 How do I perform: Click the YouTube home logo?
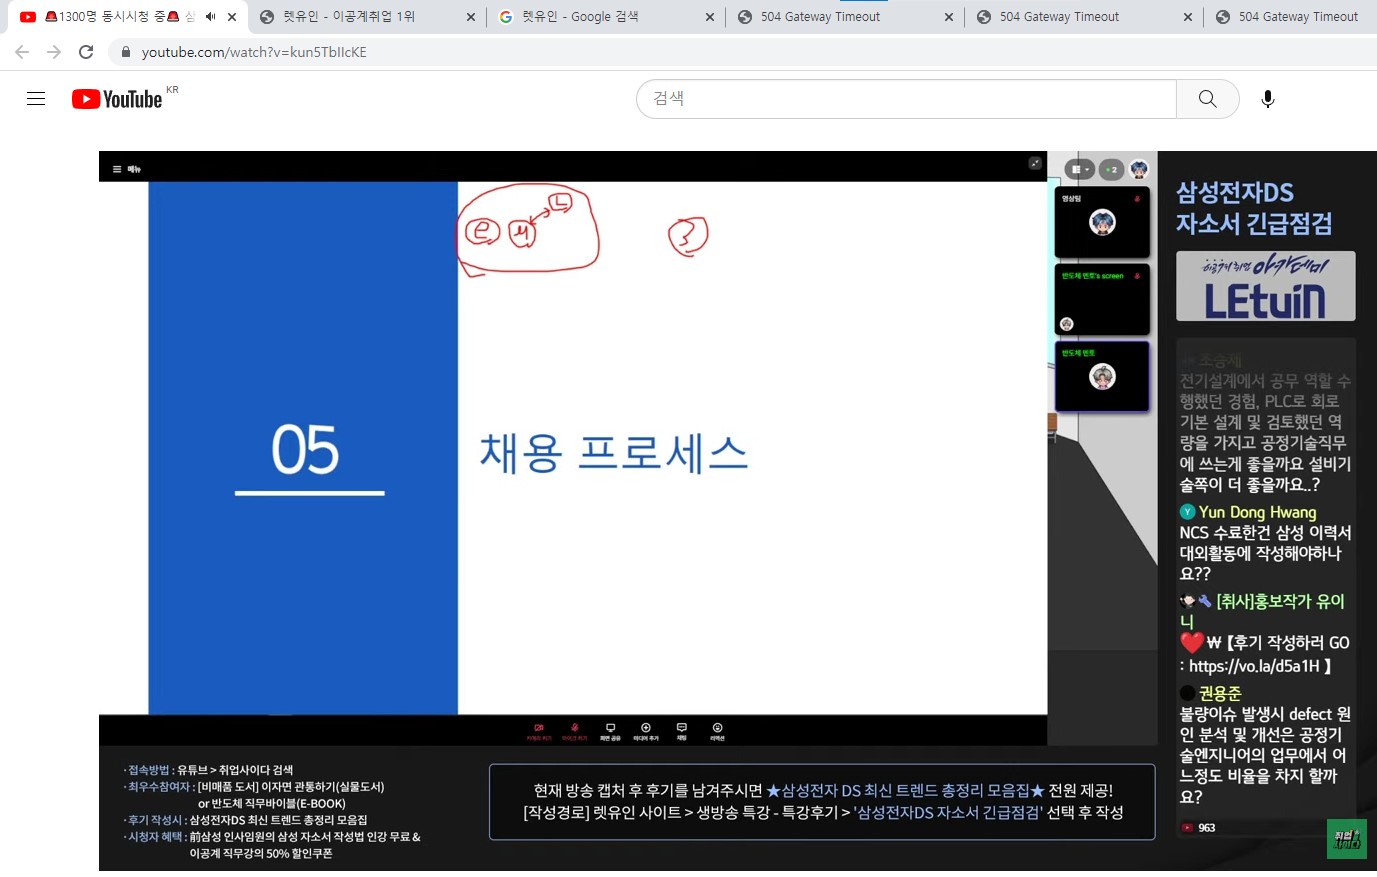[x=117, y=99]
